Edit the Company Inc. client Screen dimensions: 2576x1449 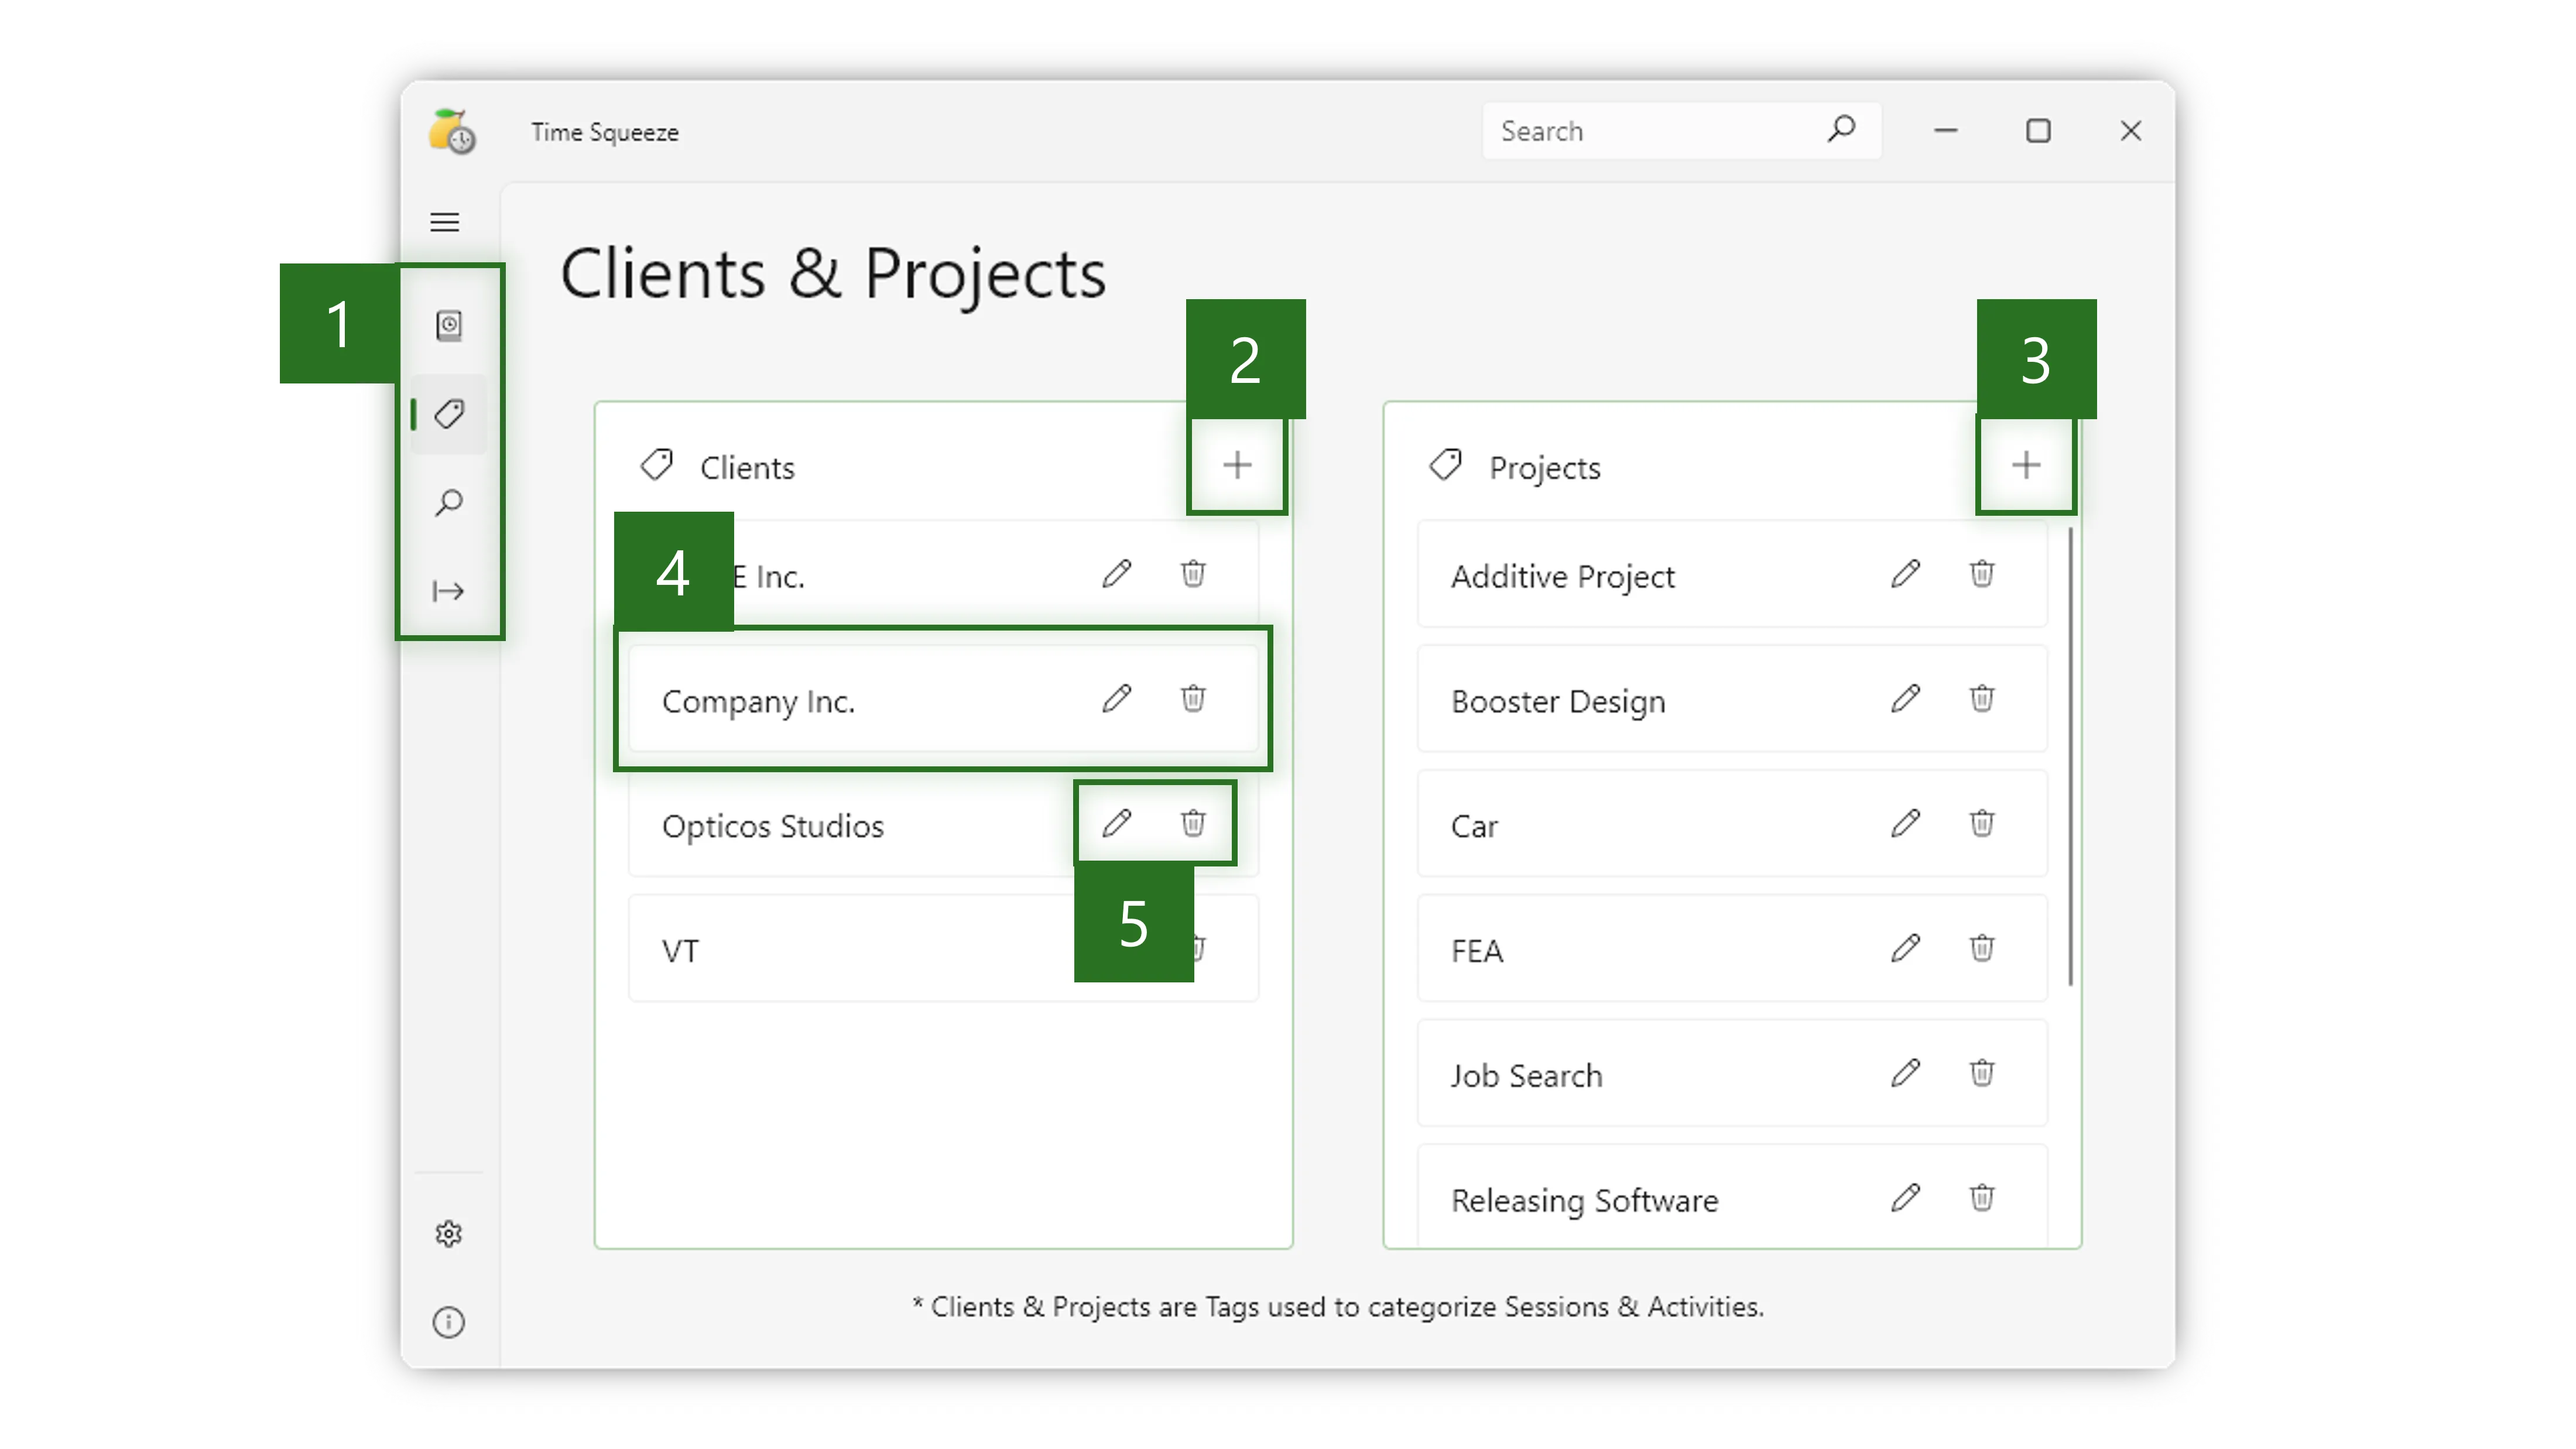pyautogui.click(x=1117, y=698)
